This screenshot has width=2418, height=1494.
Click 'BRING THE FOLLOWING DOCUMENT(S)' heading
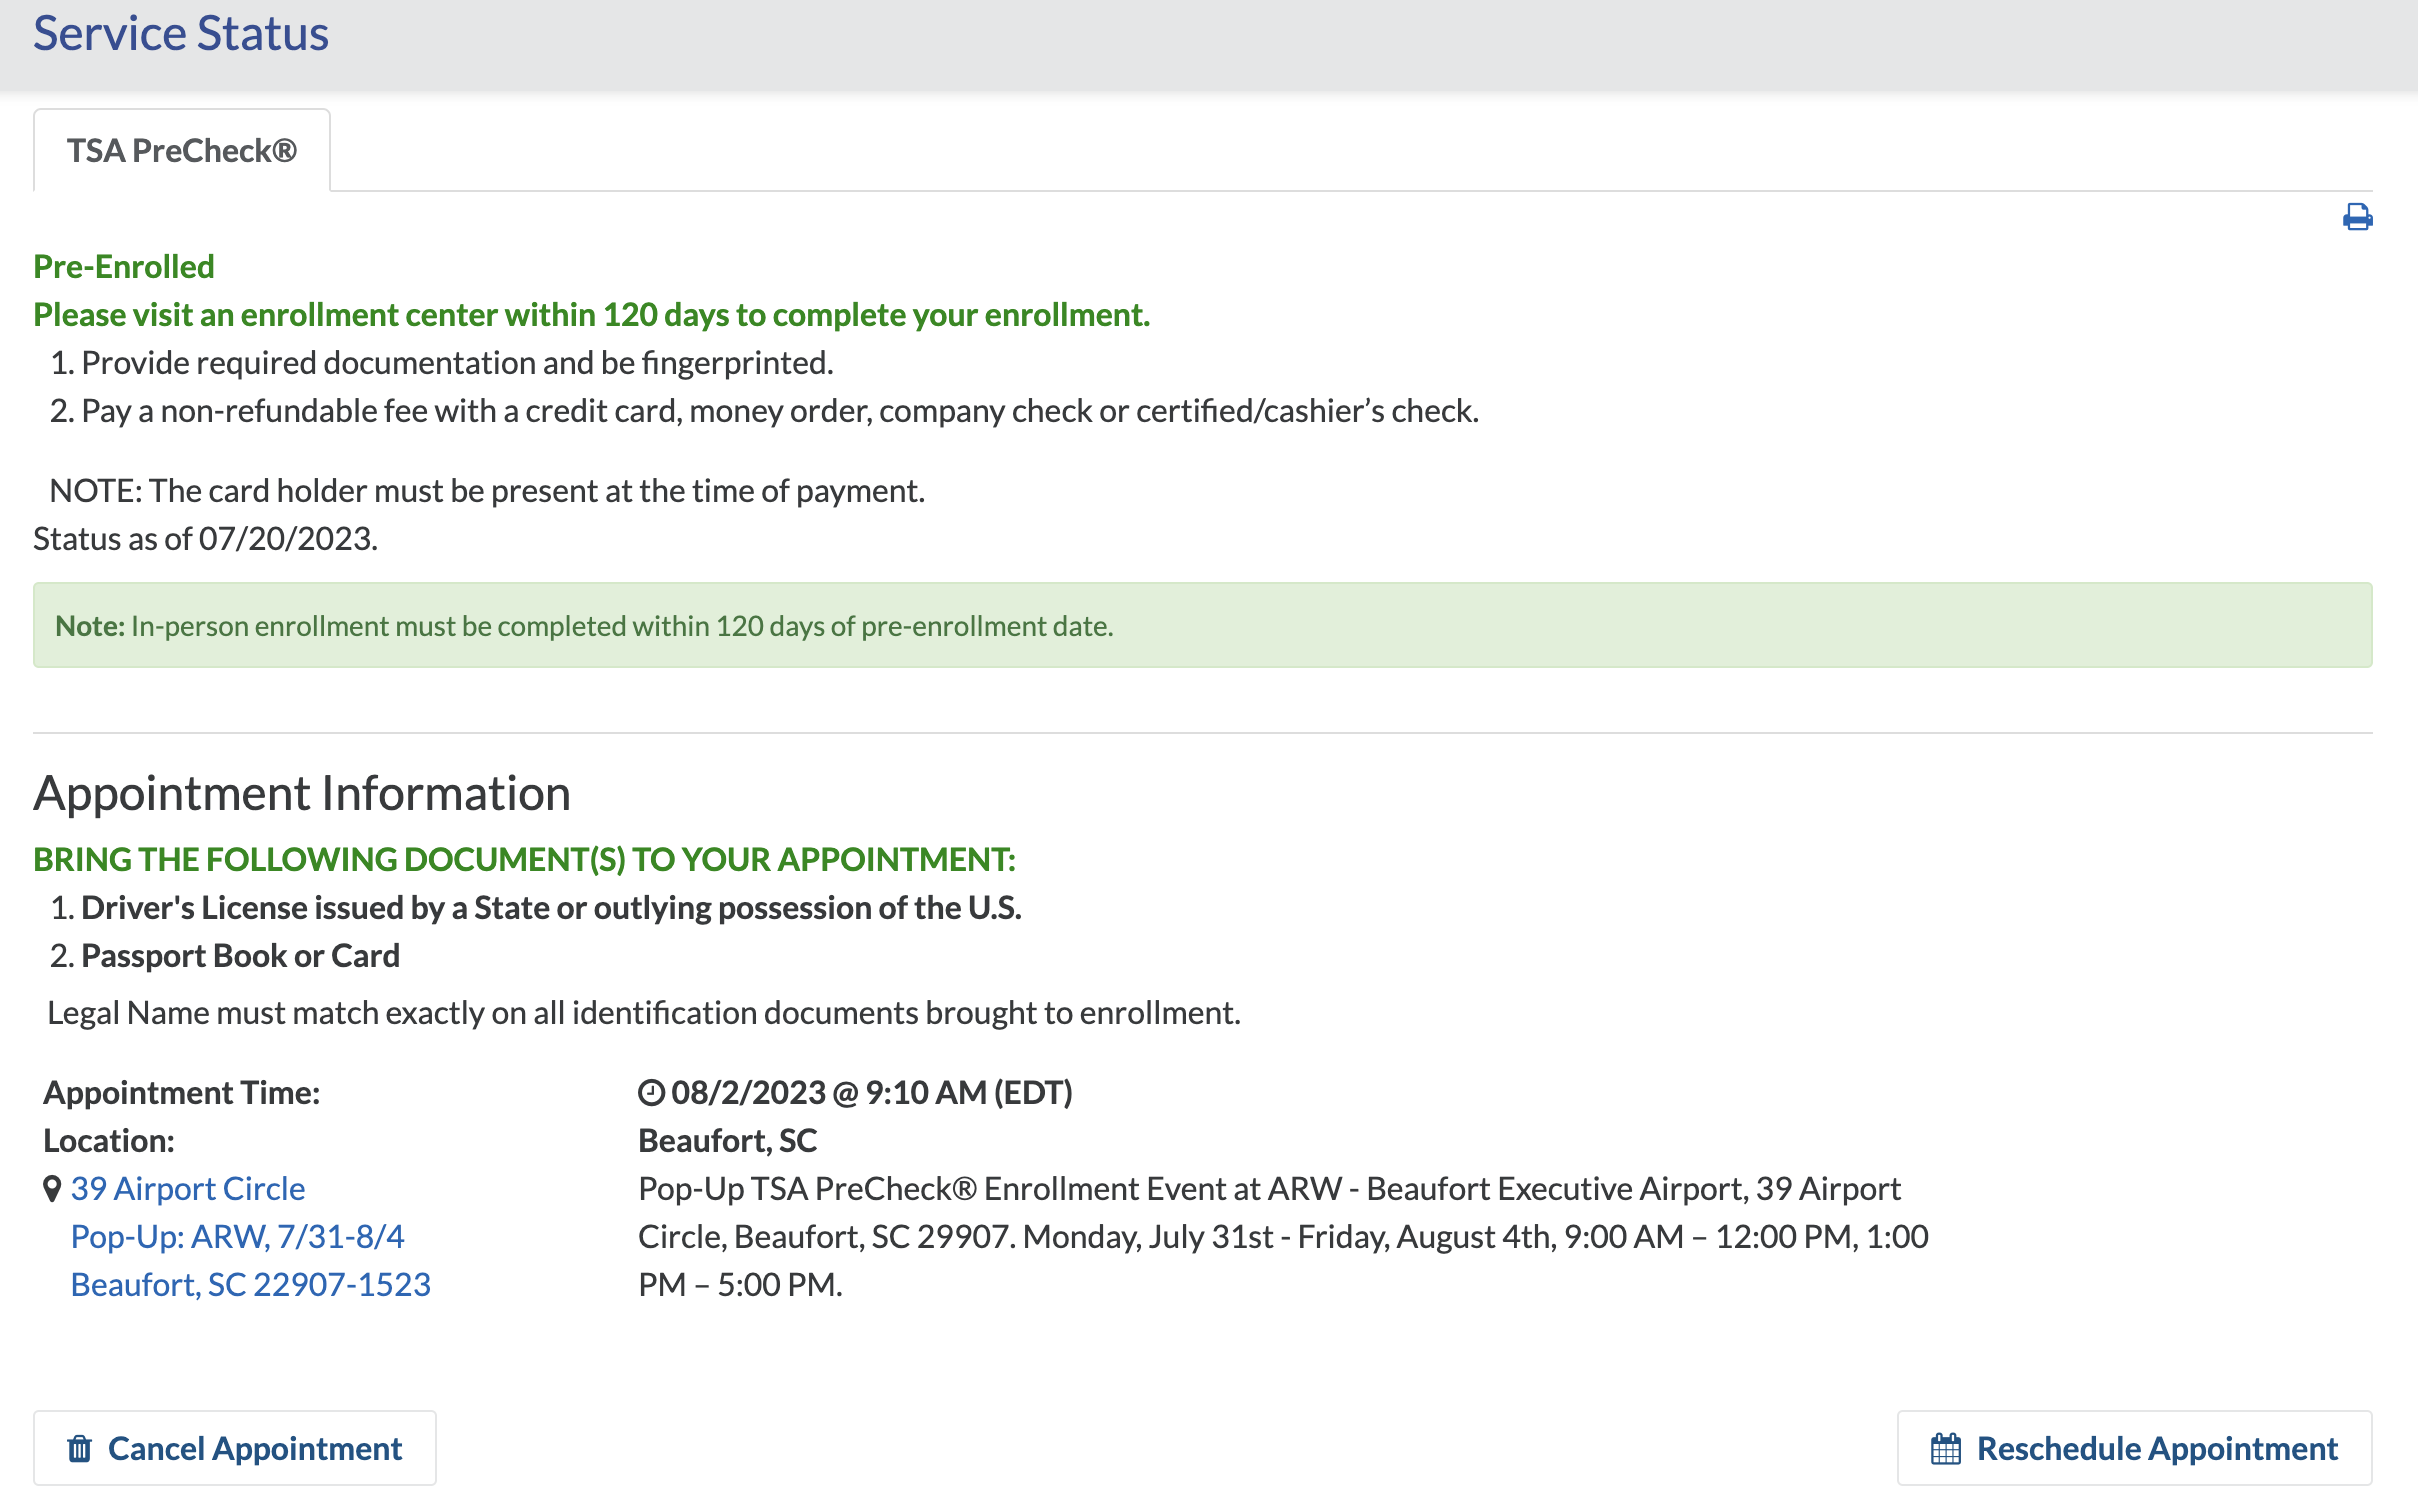click(x=525, y=859)
